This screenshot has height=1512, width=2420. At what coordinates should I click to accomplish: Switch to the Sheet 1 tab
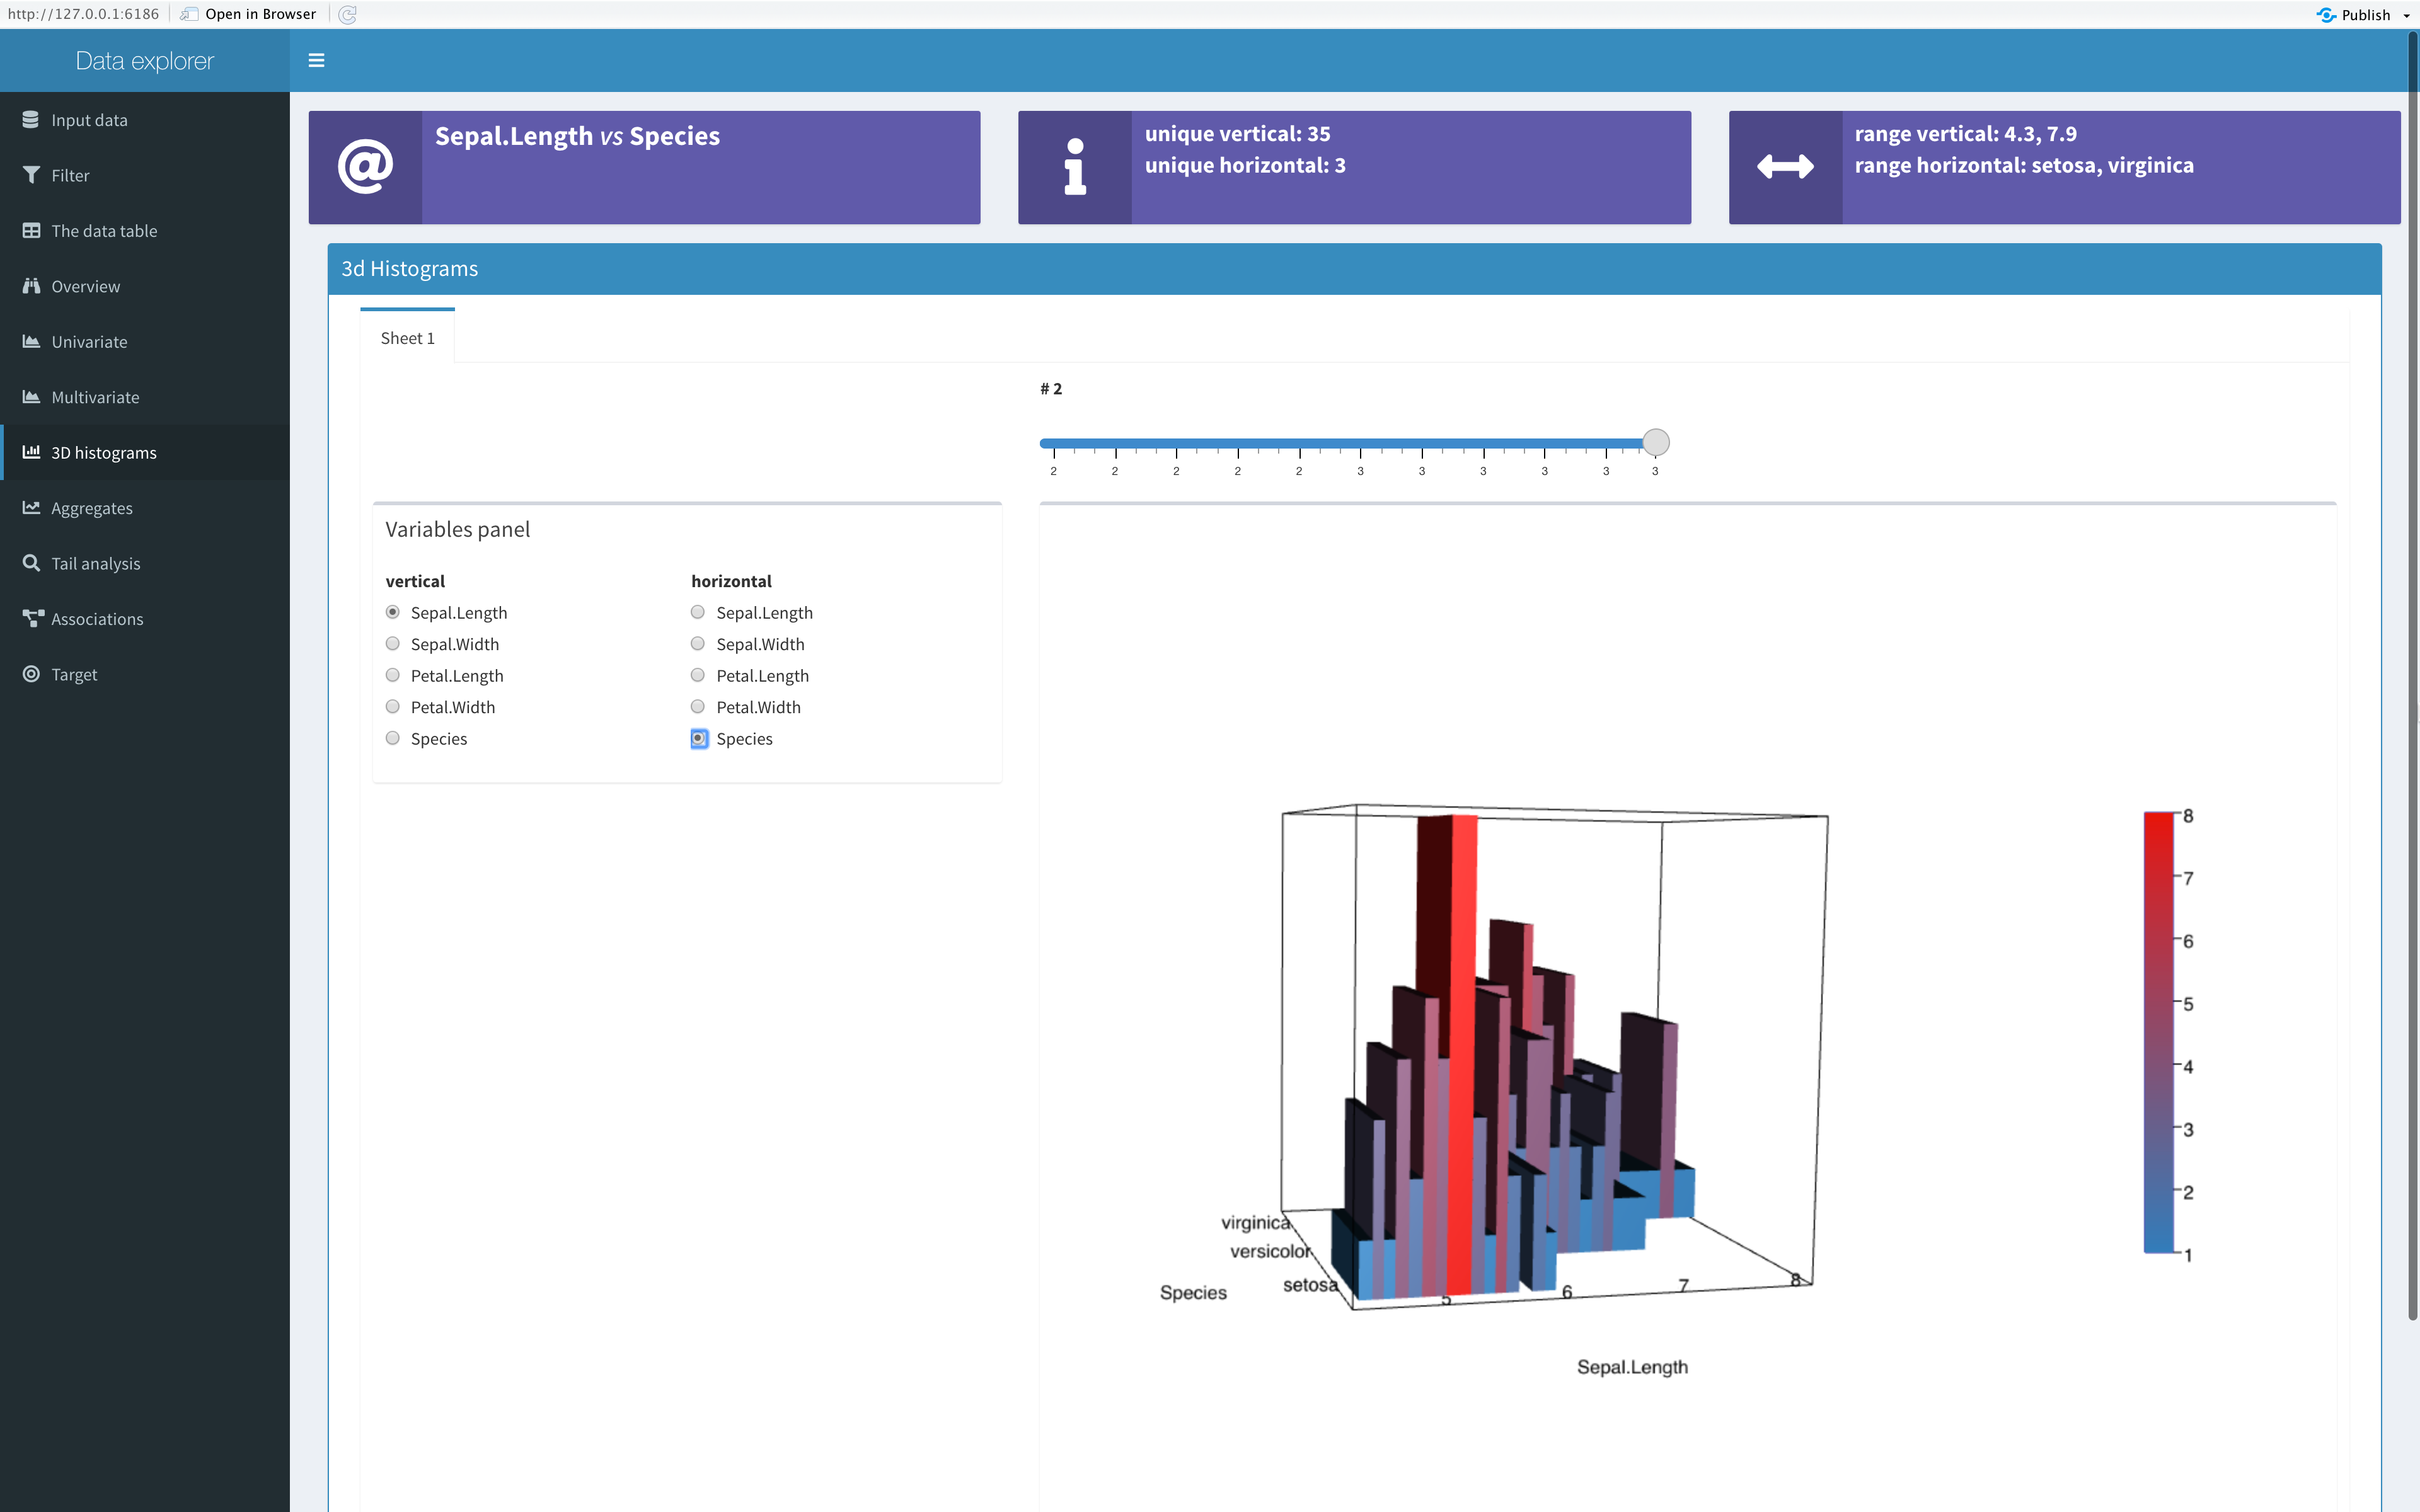[407, 338]
